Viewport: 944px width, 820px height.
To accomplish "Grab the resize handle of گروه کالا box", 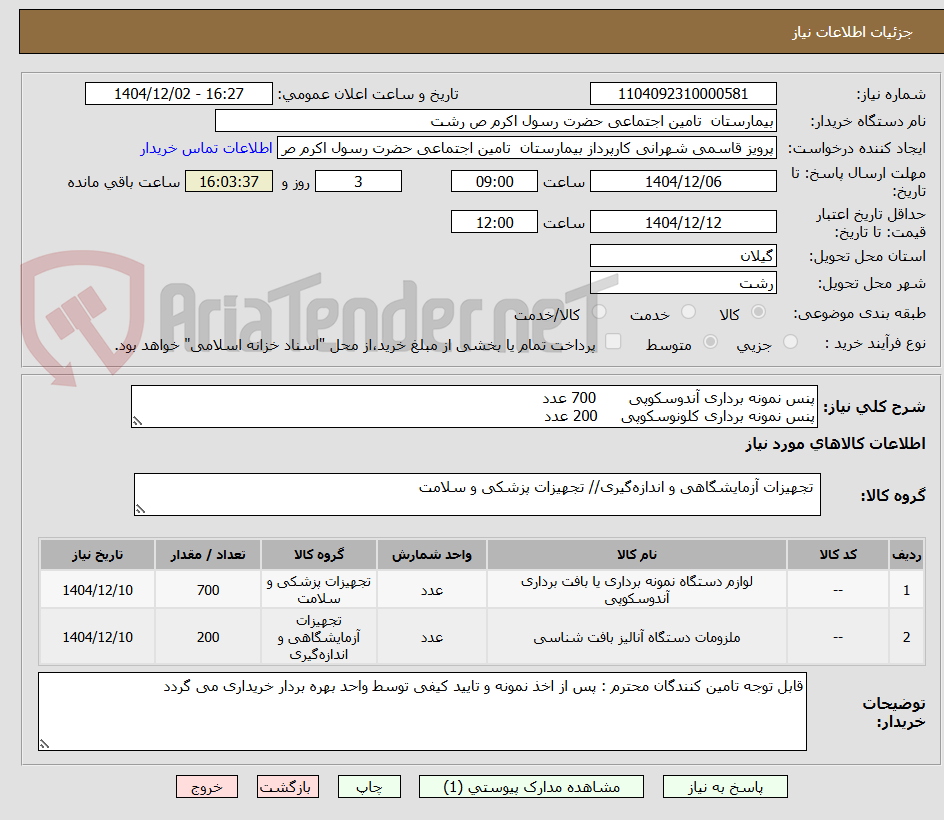I will (x=140, y=509).
